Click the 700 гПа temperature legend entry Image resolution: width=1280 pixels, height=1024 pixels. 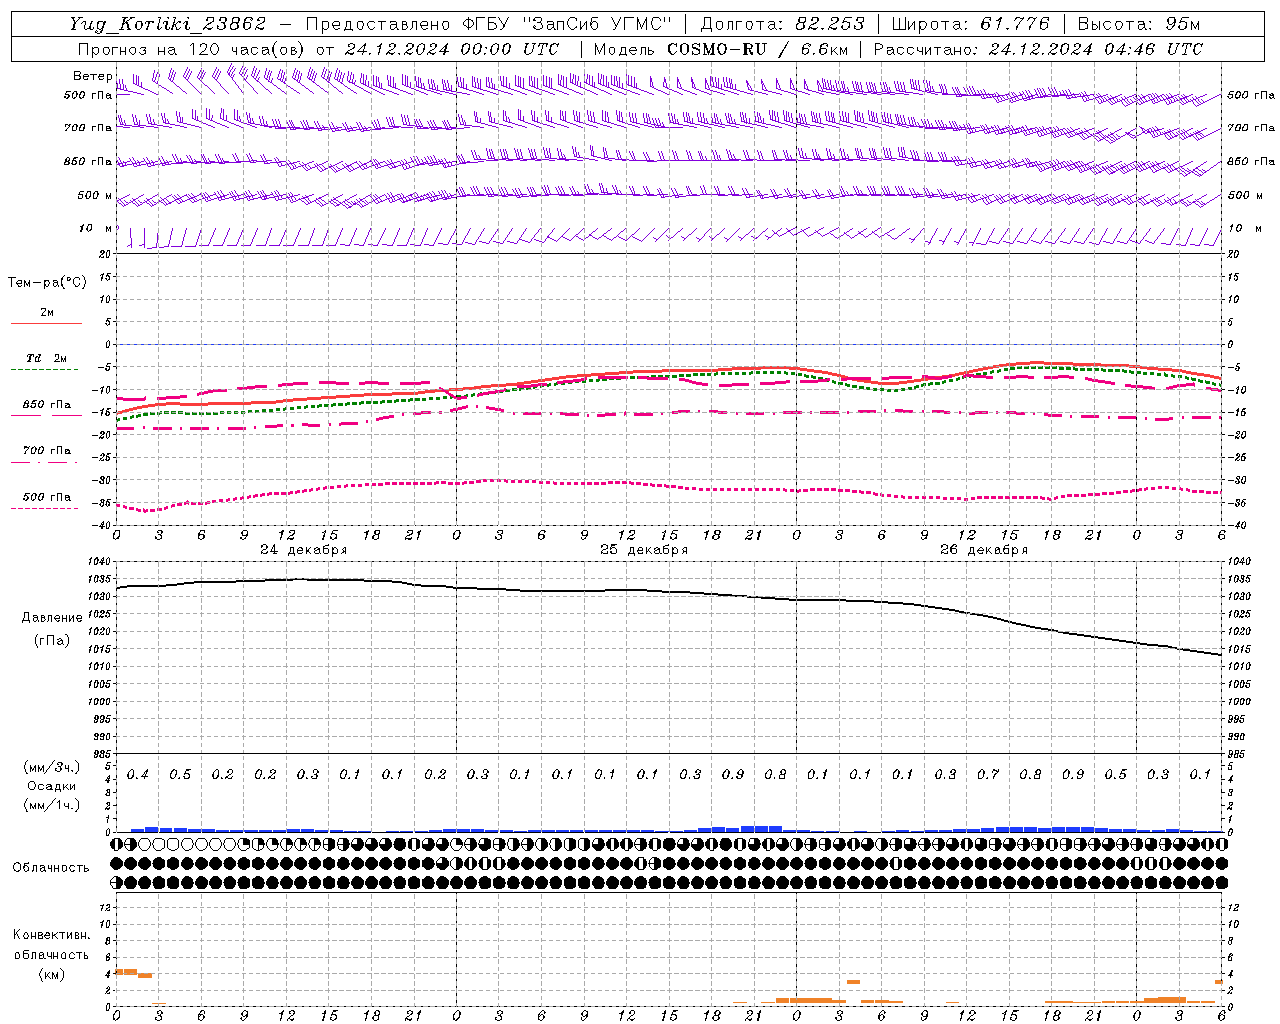[x=47, y=450]
